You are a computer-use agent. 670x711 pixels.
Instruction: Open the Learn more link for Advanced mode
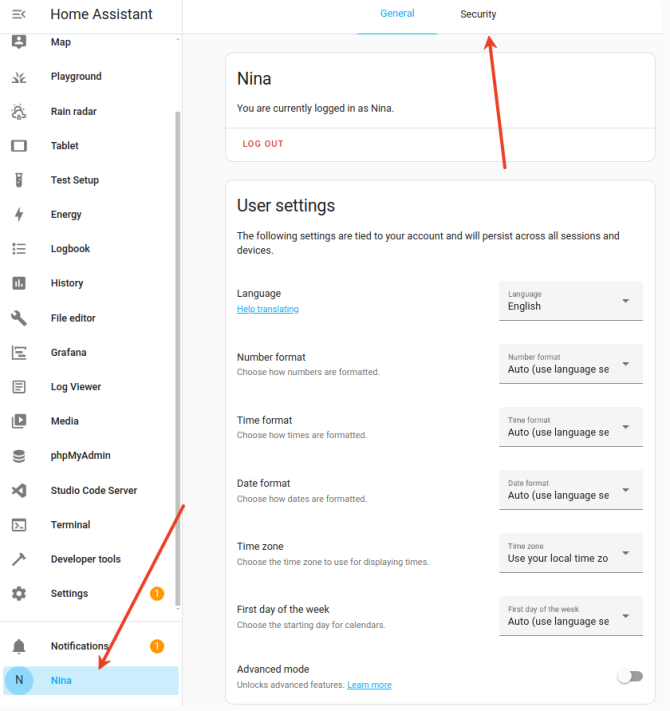[x=369, y=685]
